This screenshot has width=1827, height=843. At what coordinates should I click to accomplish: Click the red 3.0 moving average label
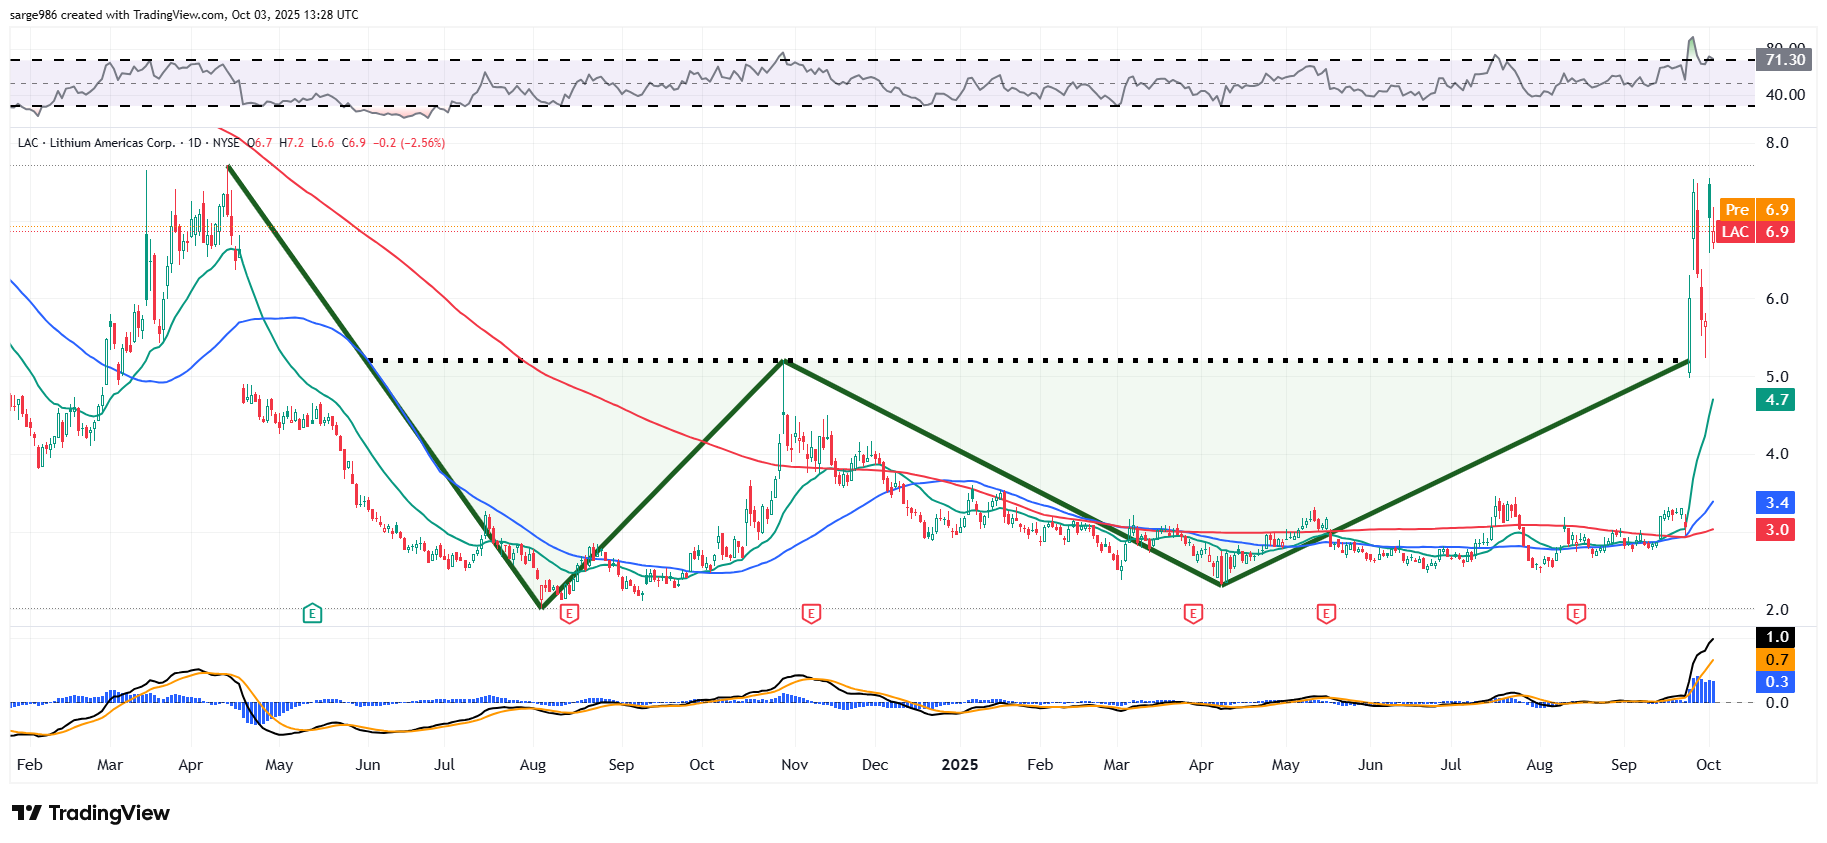tap(1776, 530)
